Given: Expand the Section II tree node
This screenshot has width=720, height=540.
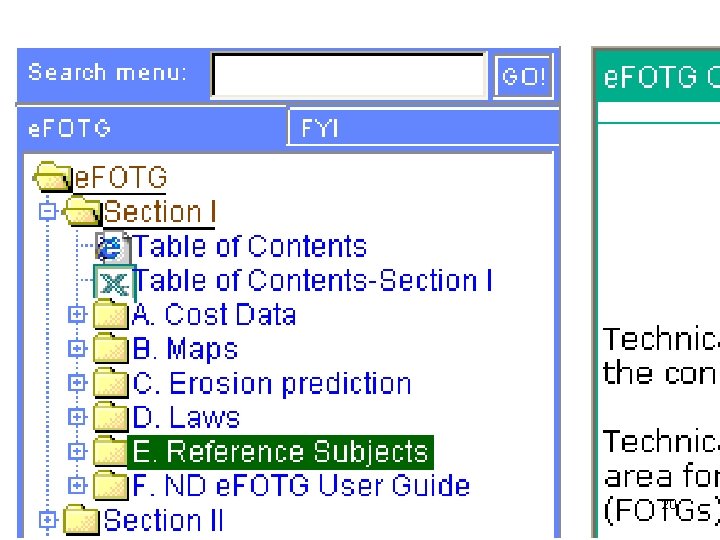Looking at the screenshot, I should pos(46,519).
